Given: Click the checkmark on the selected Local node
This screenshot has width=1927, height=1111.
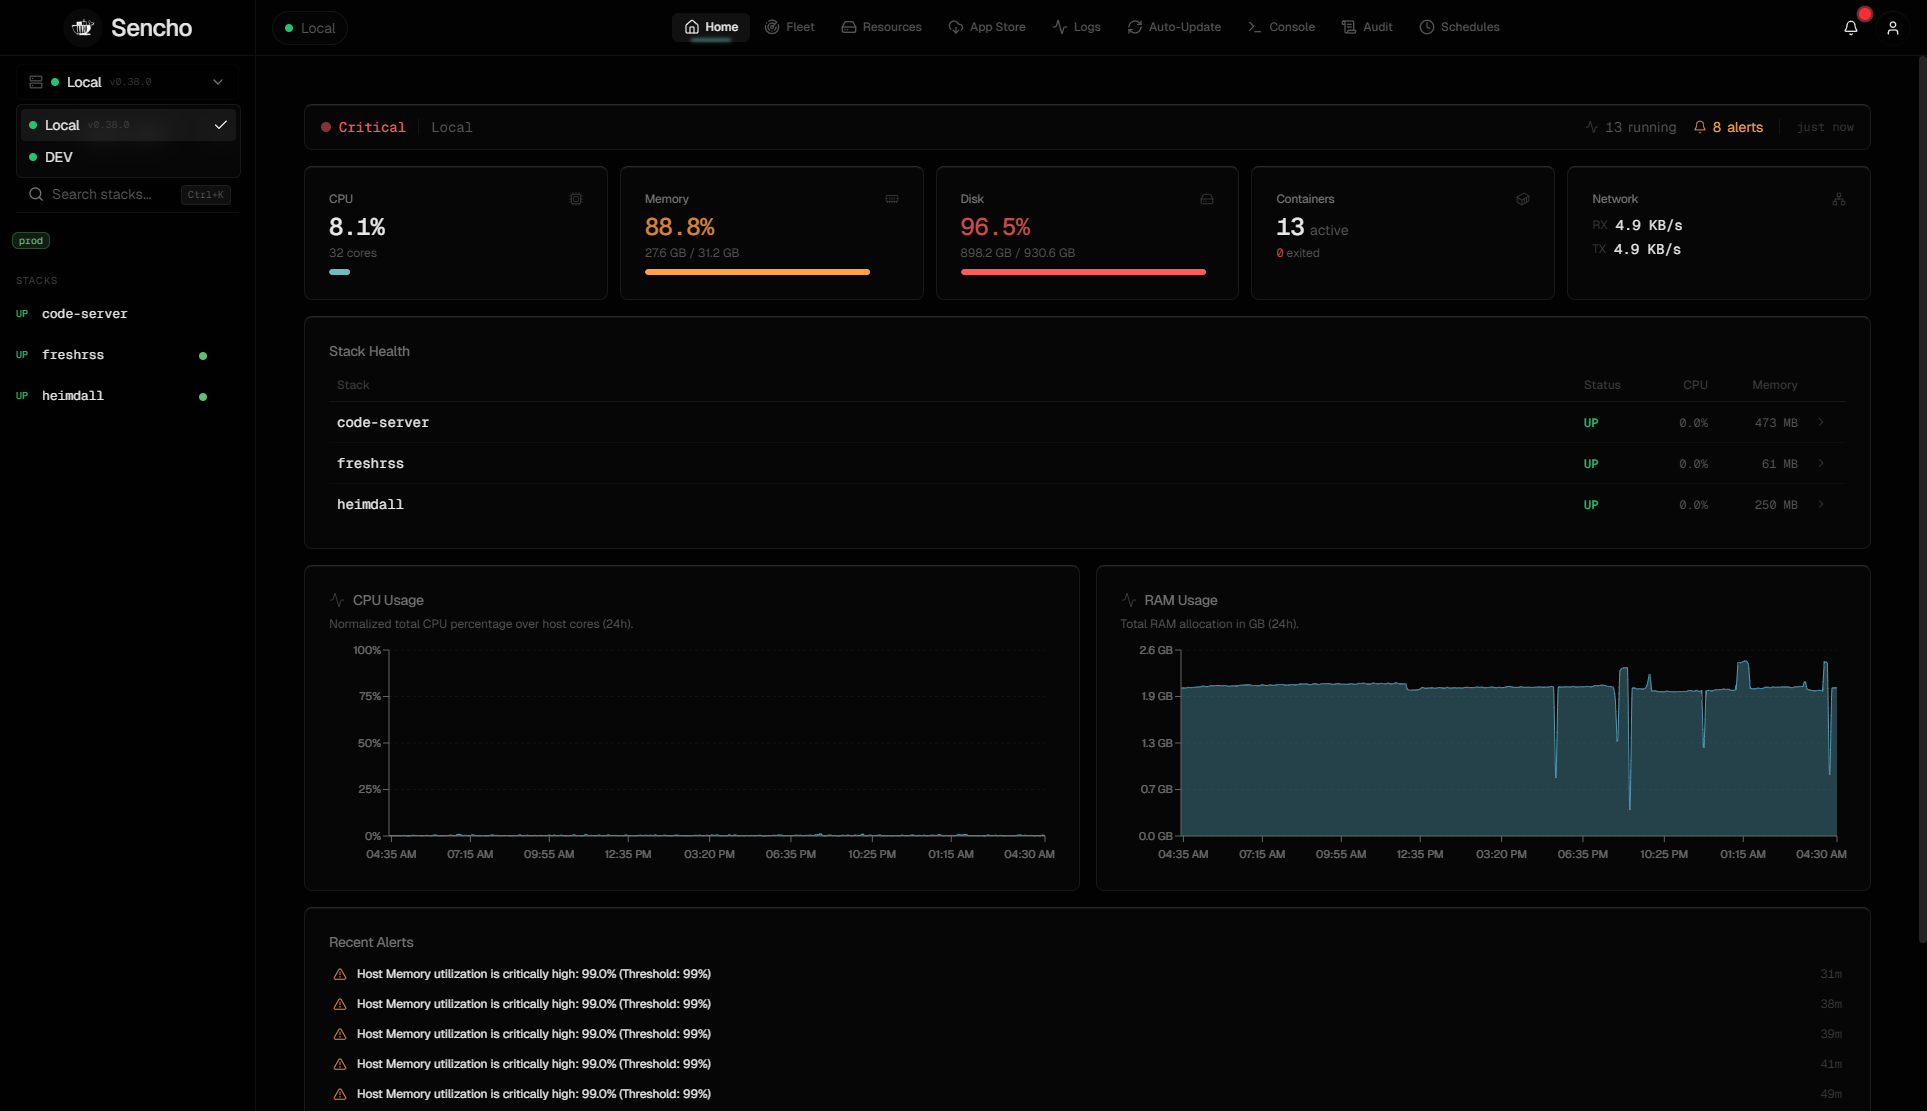Looking at the screenshot, I should pyautogui.click(x=221, y=125).
